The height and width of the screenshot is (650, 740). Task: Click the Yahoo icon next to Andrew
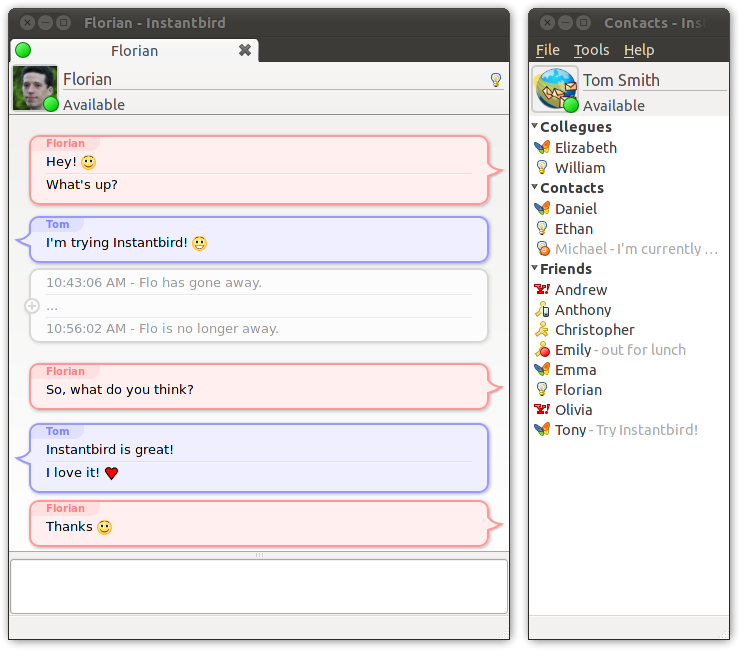click(x=542, y=289)
